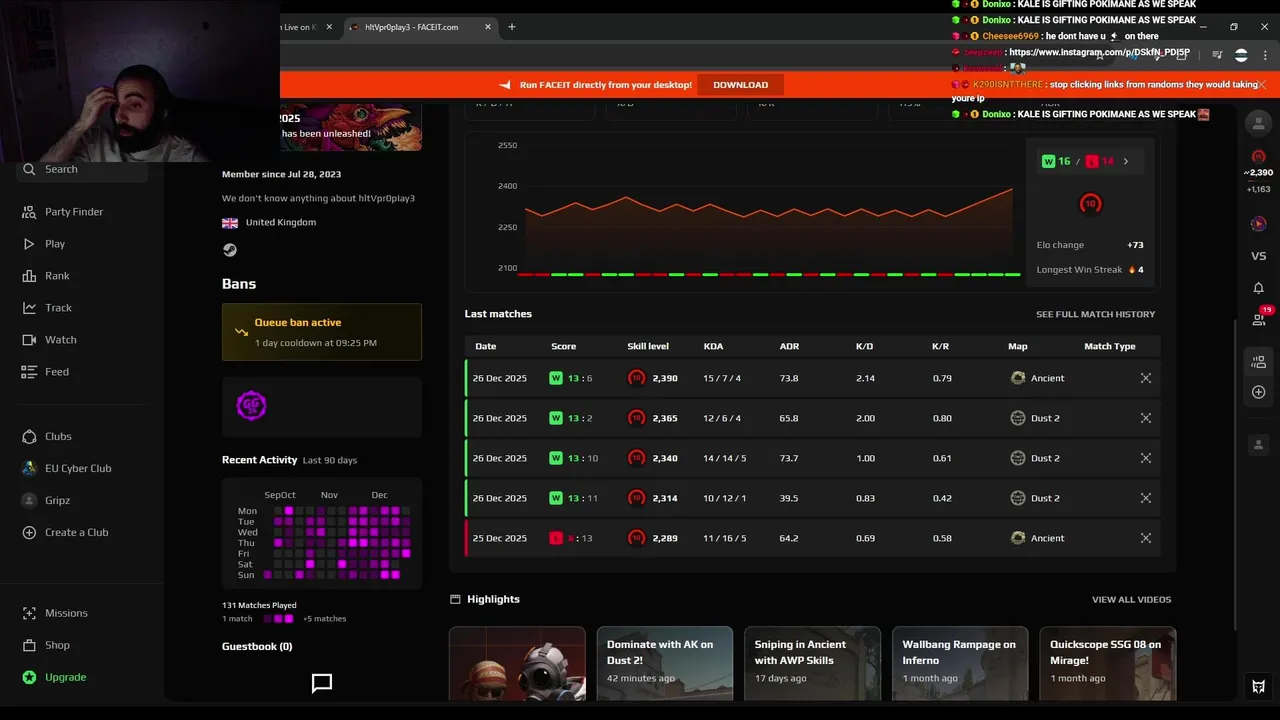Open Missions in sidebar
This screenshot has height=720, width=1280.
(x=55, y=613)
